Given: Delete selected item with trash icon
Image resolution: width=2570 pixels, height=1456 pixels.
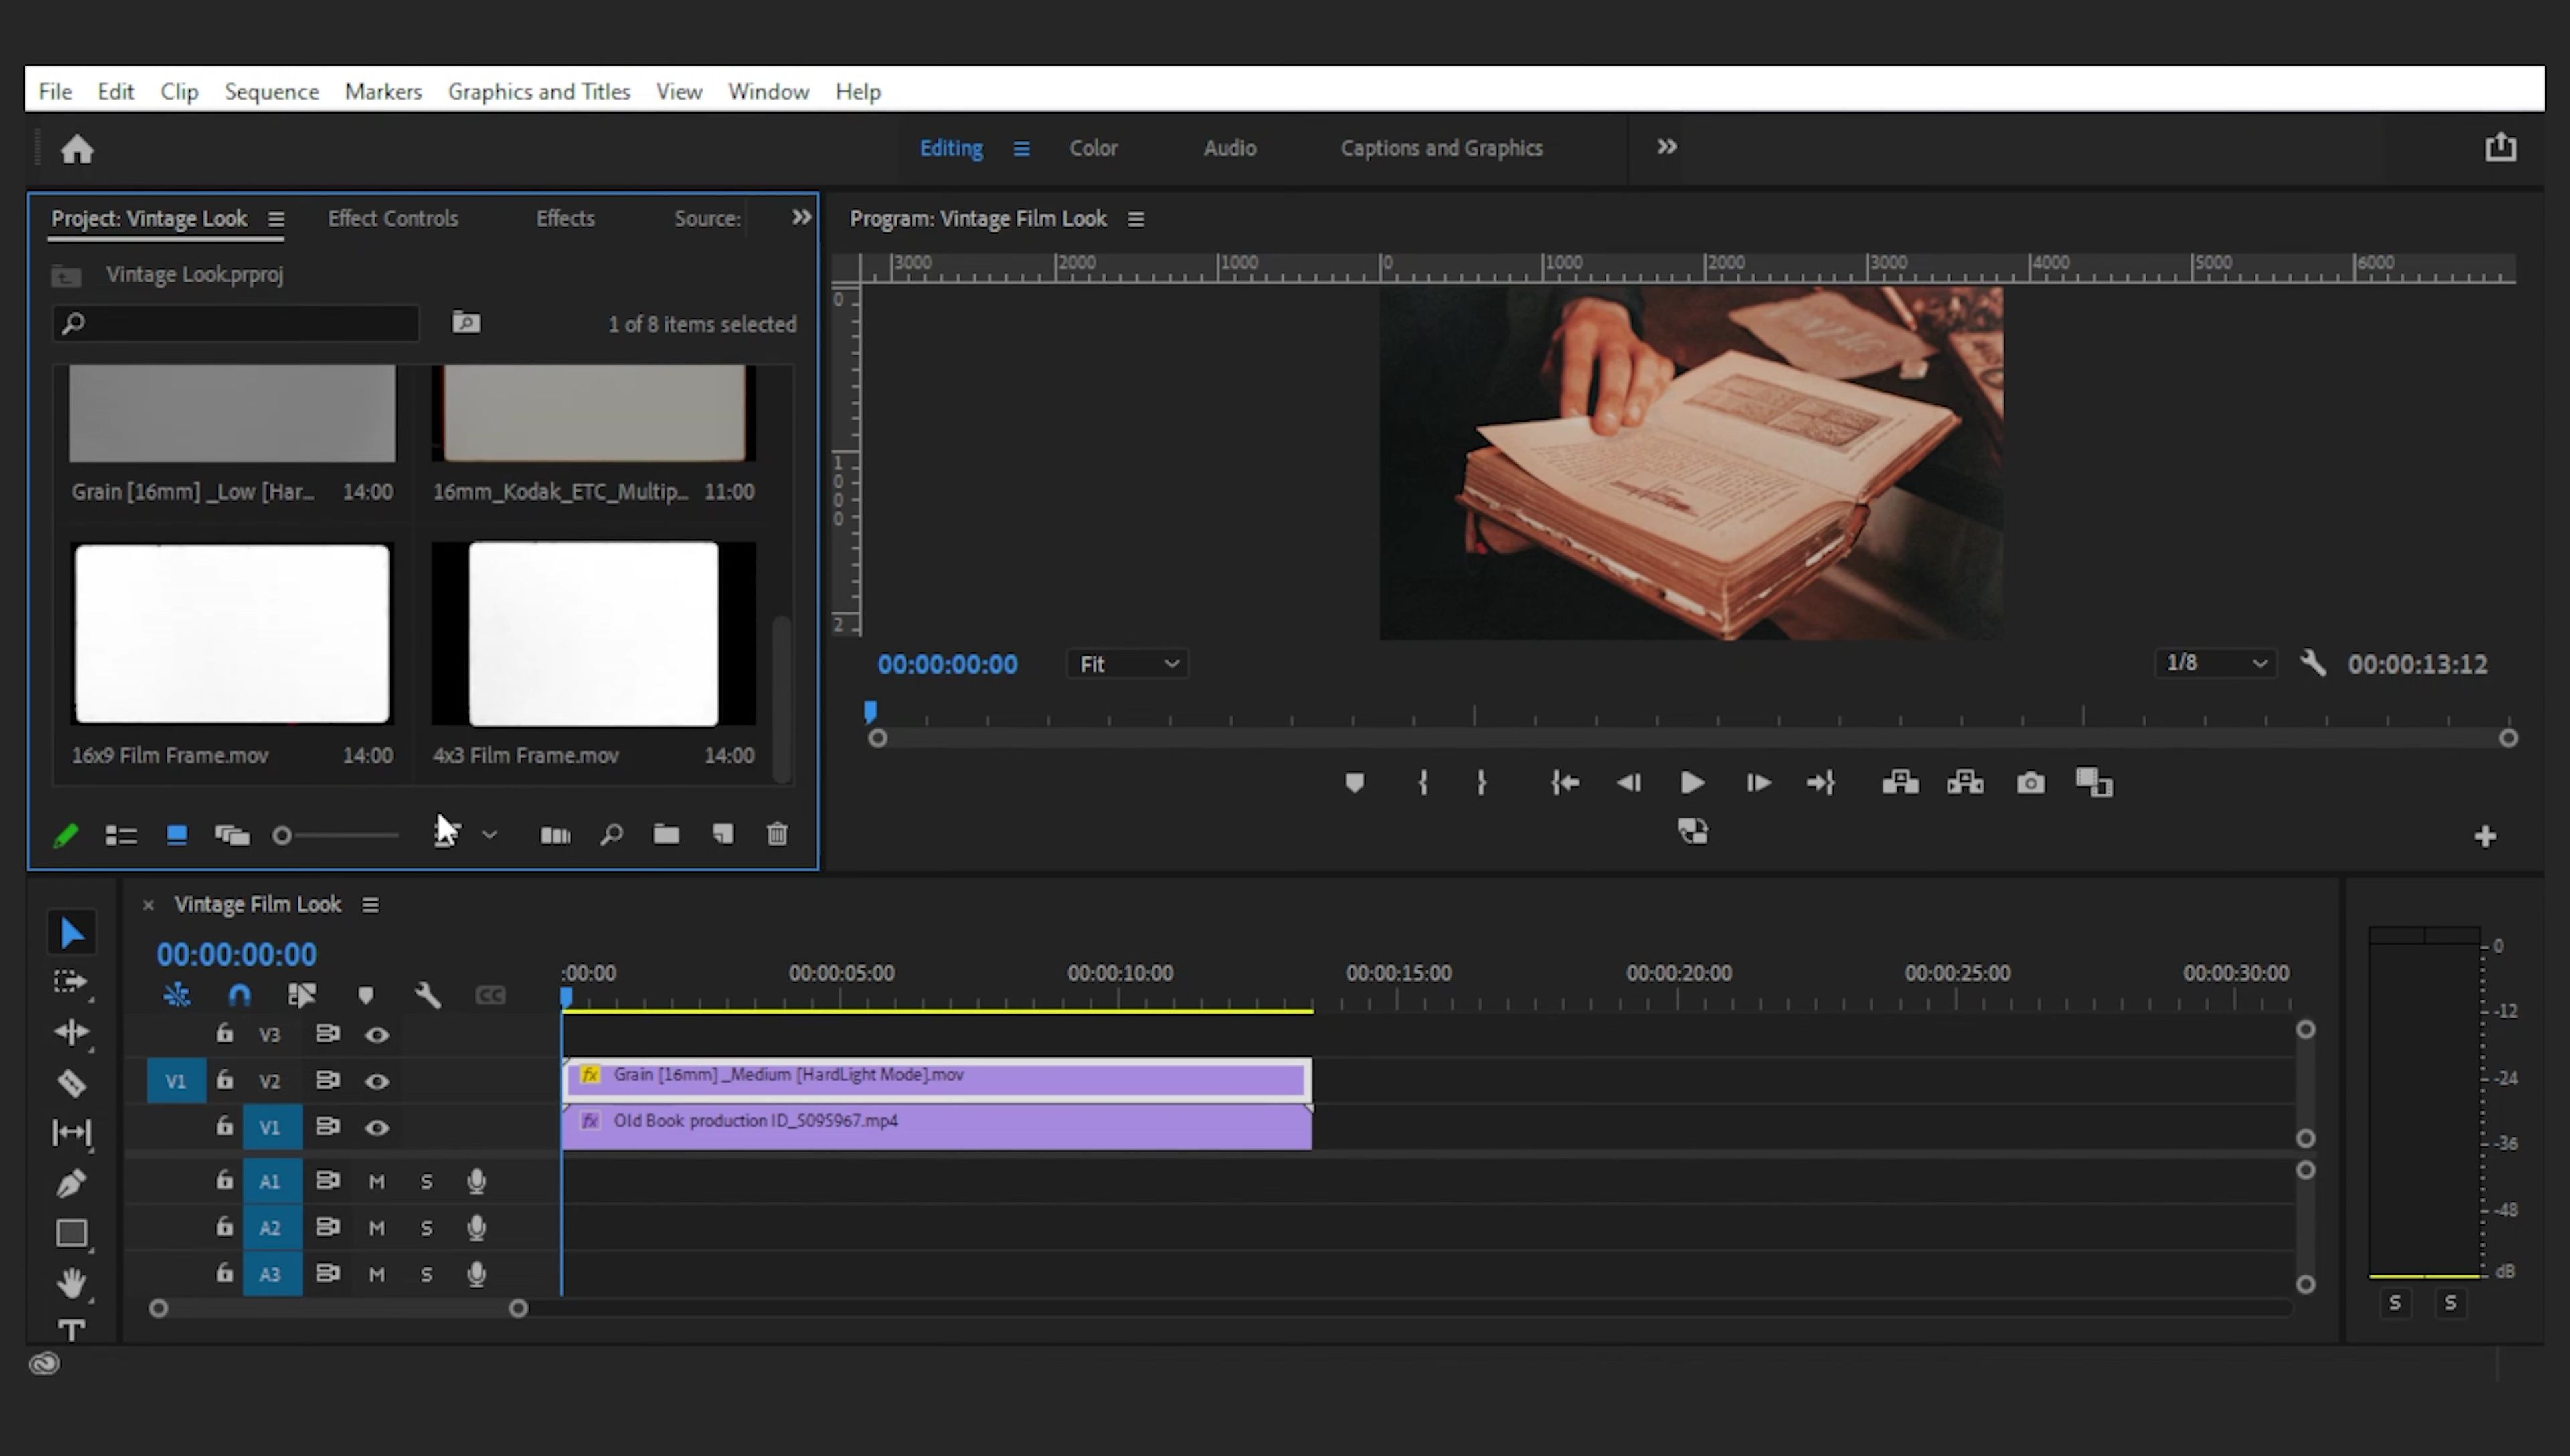Looking at the screenshot, I should [777, 833].
